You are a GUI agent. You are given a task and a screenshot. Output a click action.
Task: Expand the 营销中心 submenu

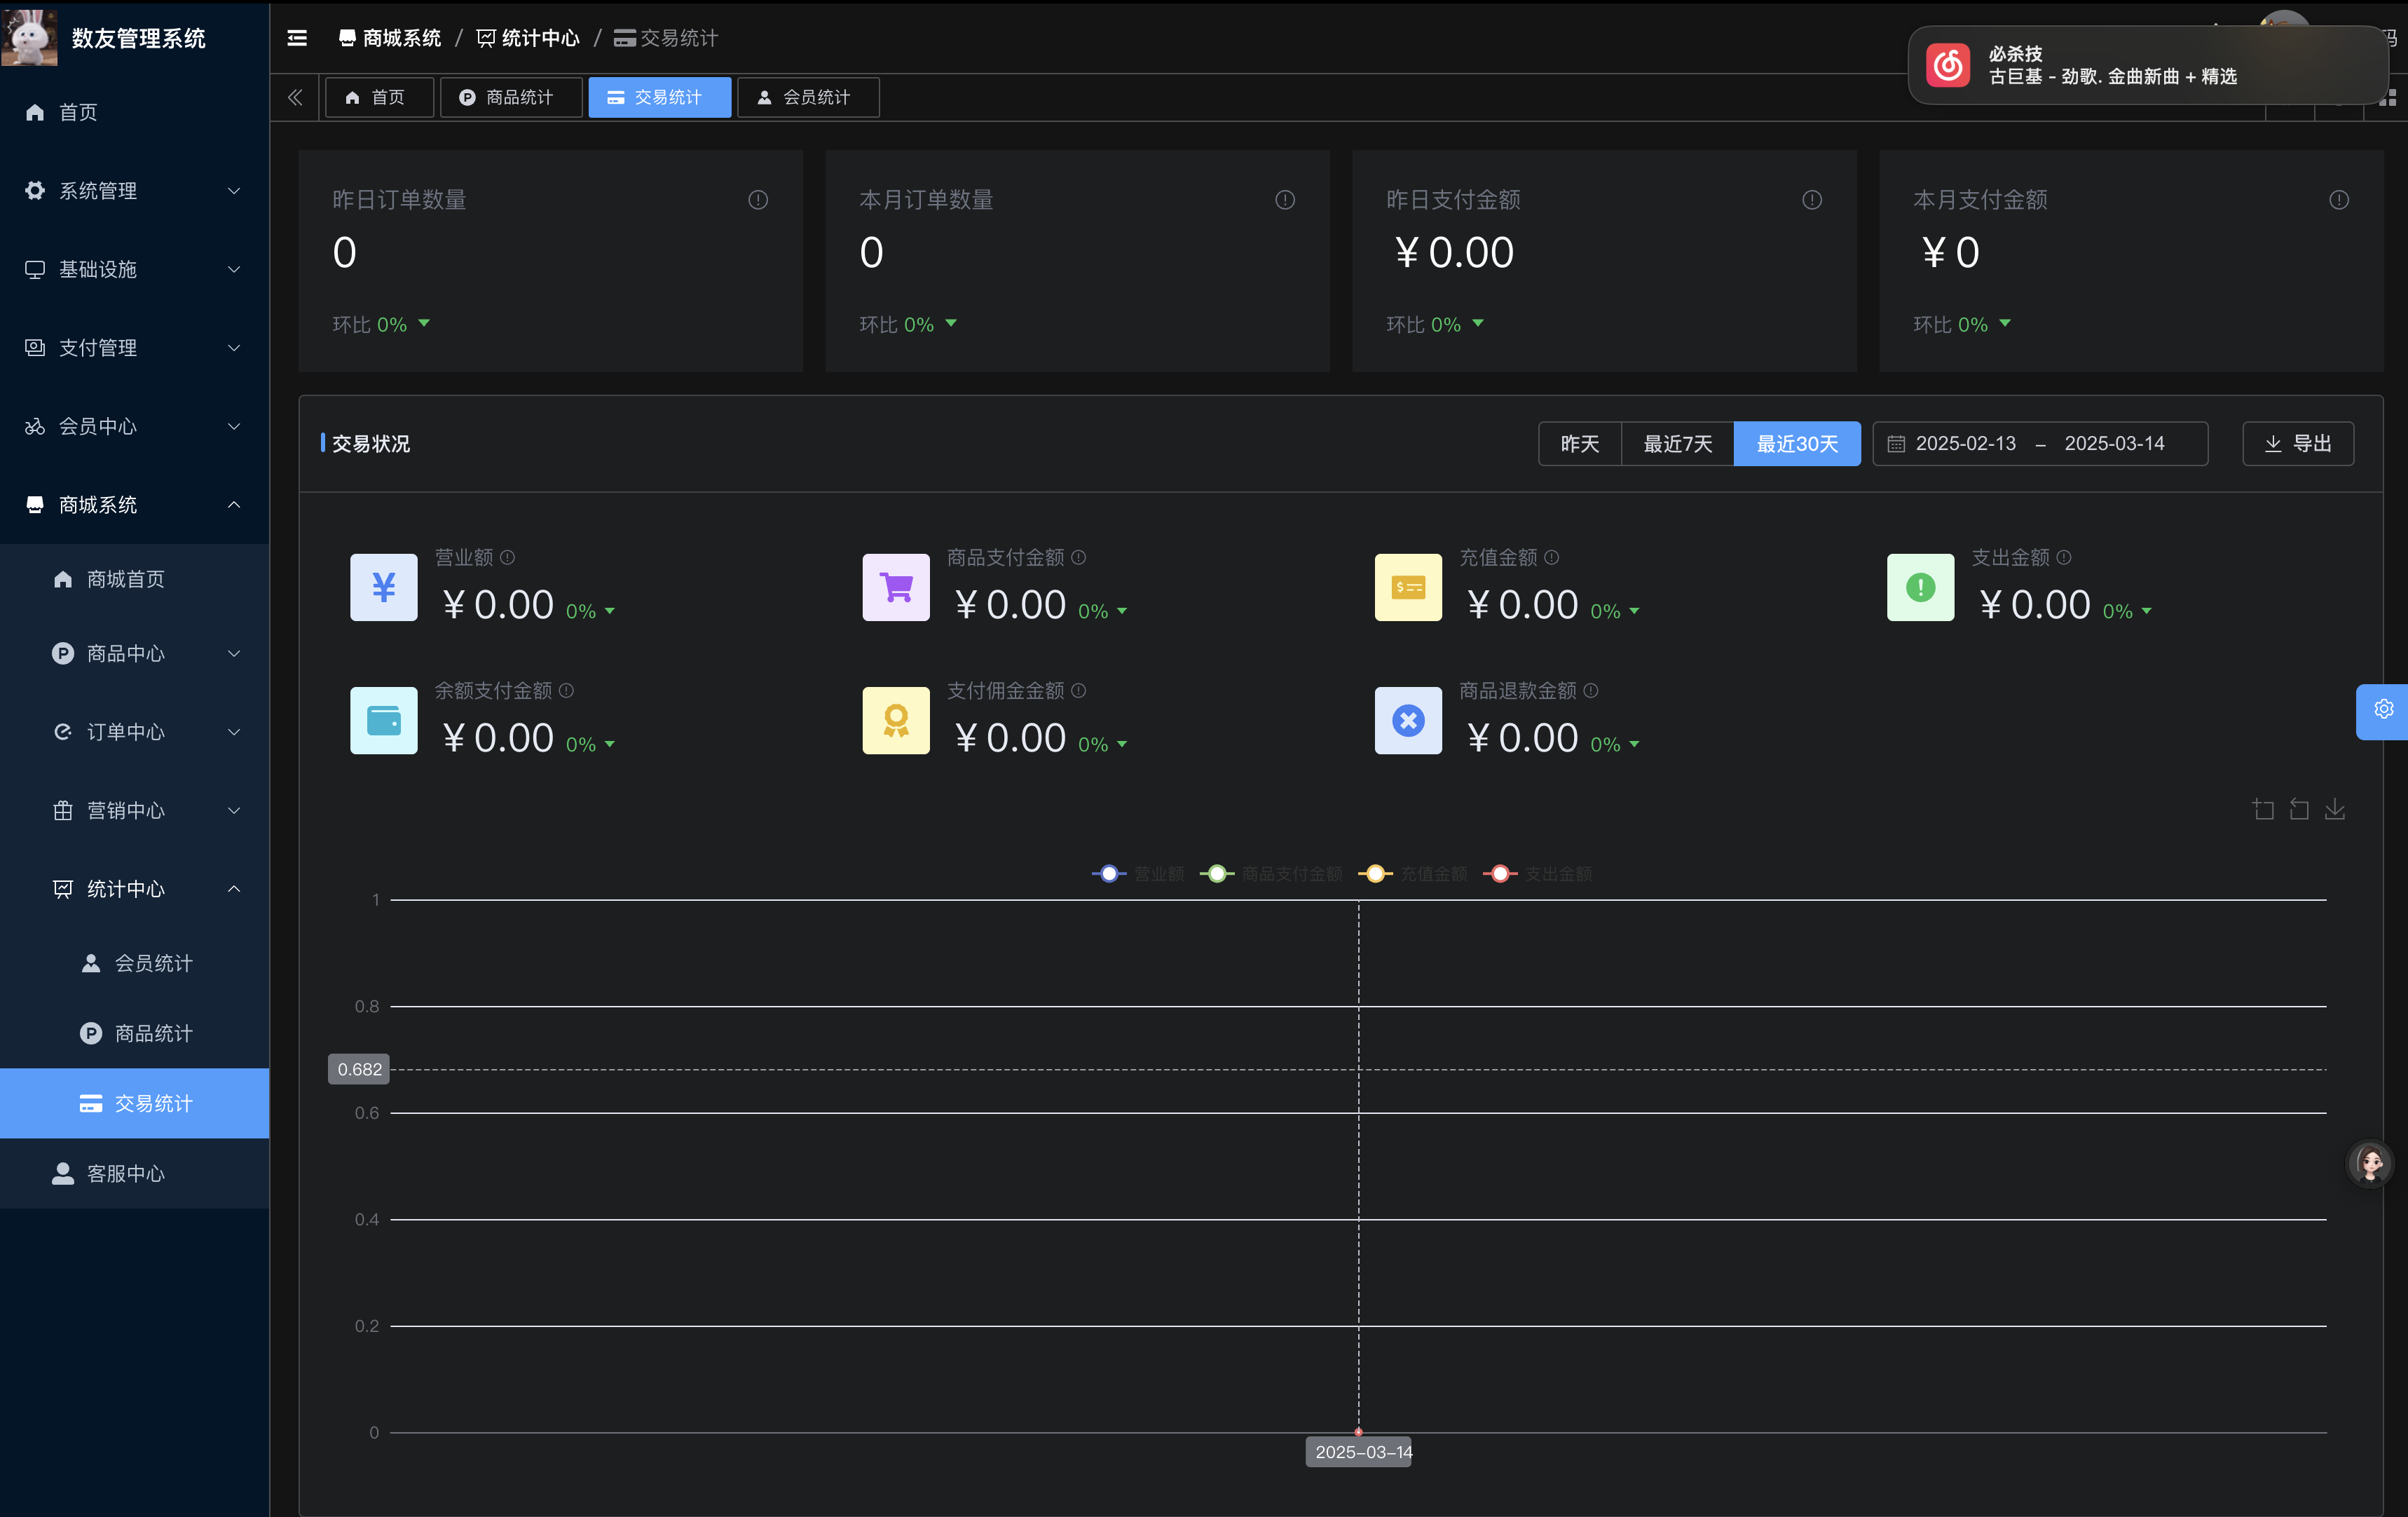pos(134,811)
